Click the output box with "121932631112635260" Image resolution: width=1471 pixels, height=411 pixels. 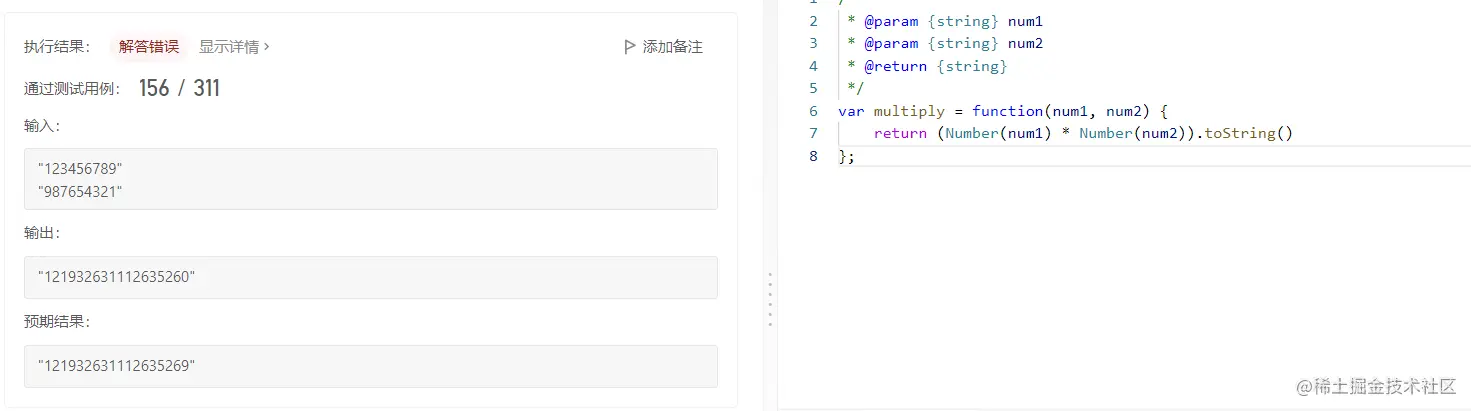tap(371, 277)
